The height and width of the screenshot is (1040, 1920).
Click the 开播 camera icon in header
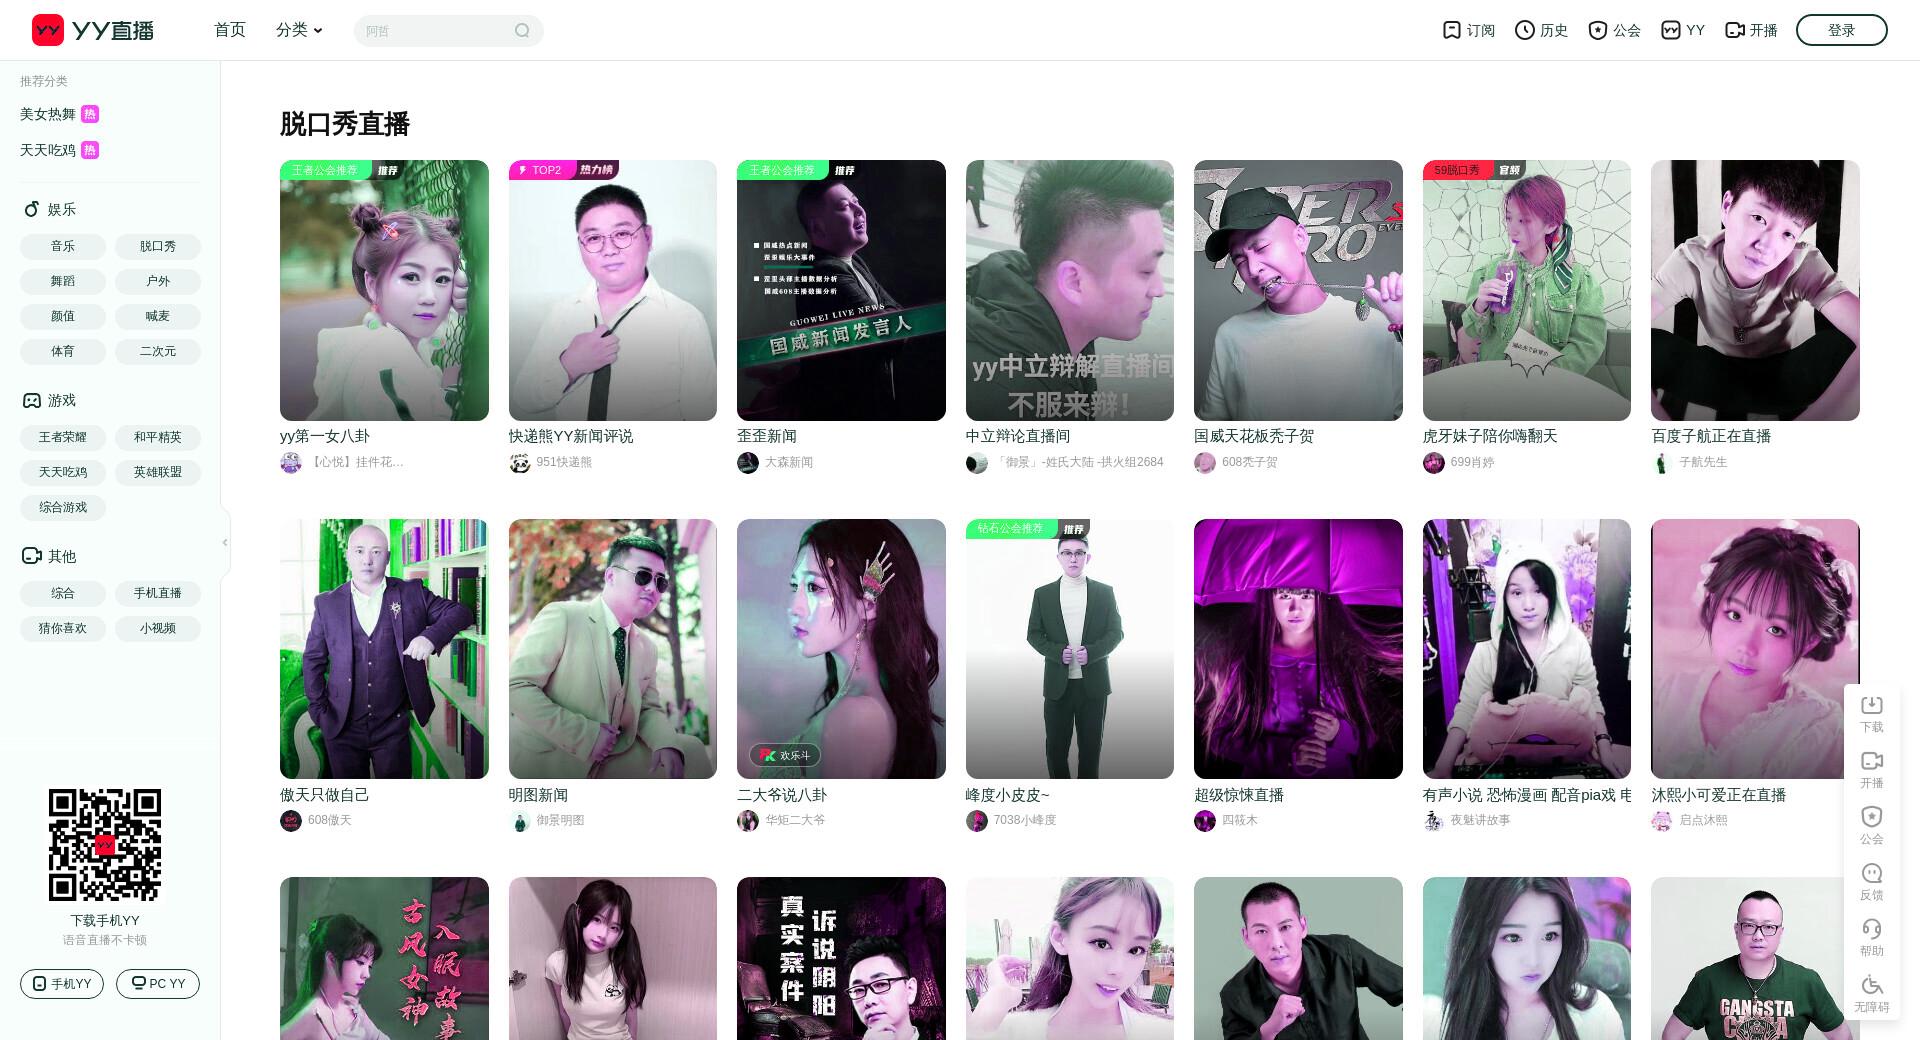(1735, 30)
